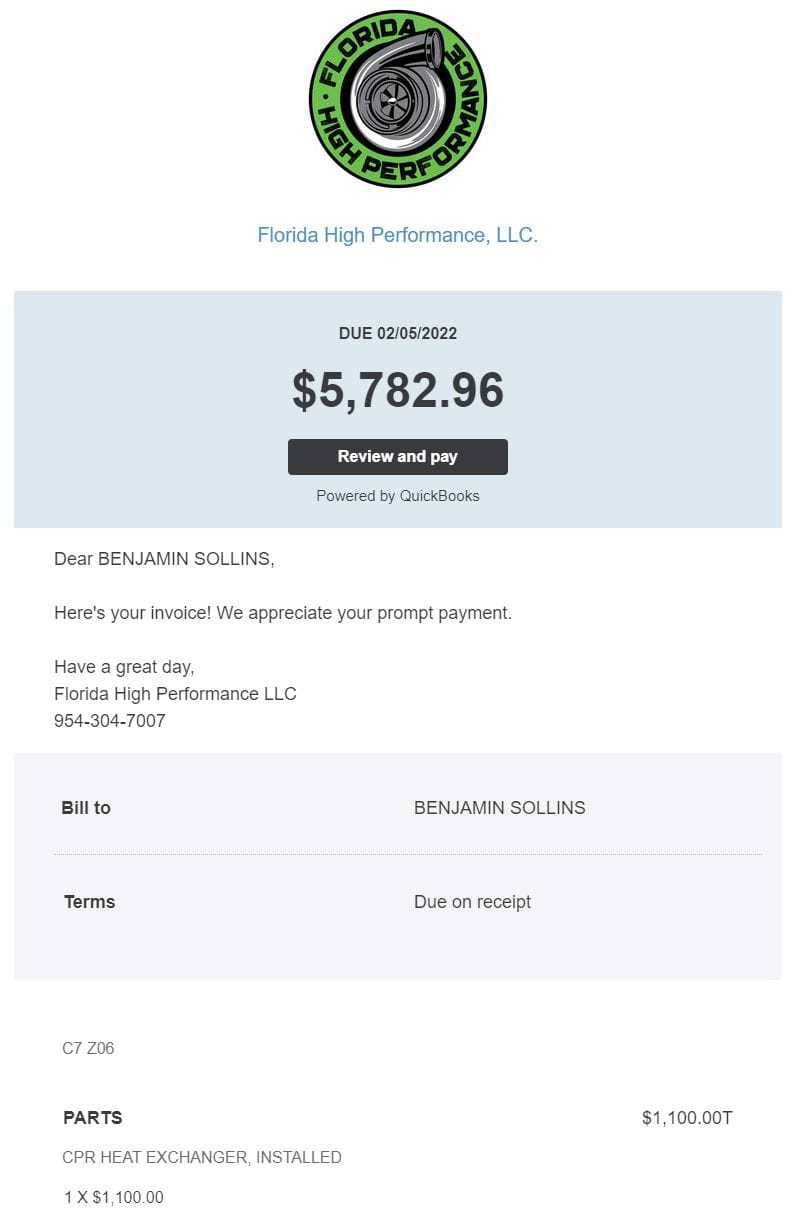This screenshot has width=799, height=1225.
Task: Click the Due on receipt terms value
Action: [472, 902]
